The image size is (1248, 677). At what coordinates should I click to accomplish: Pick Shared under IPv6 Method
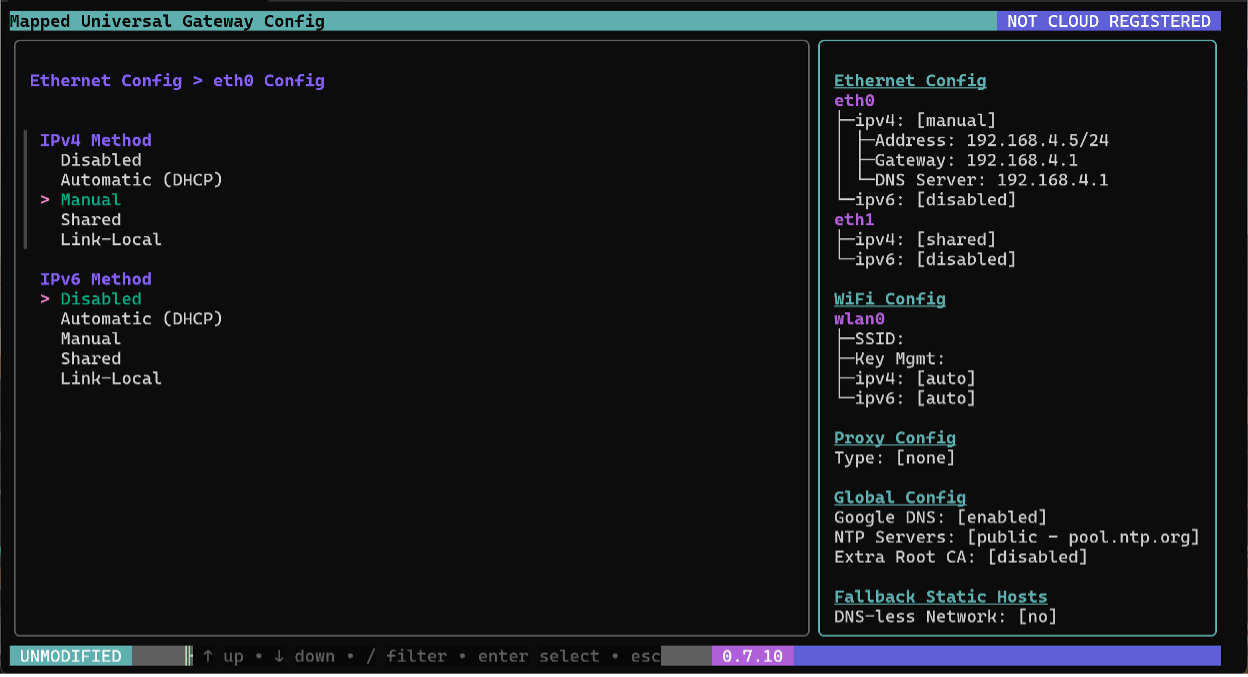coord(90,359)
